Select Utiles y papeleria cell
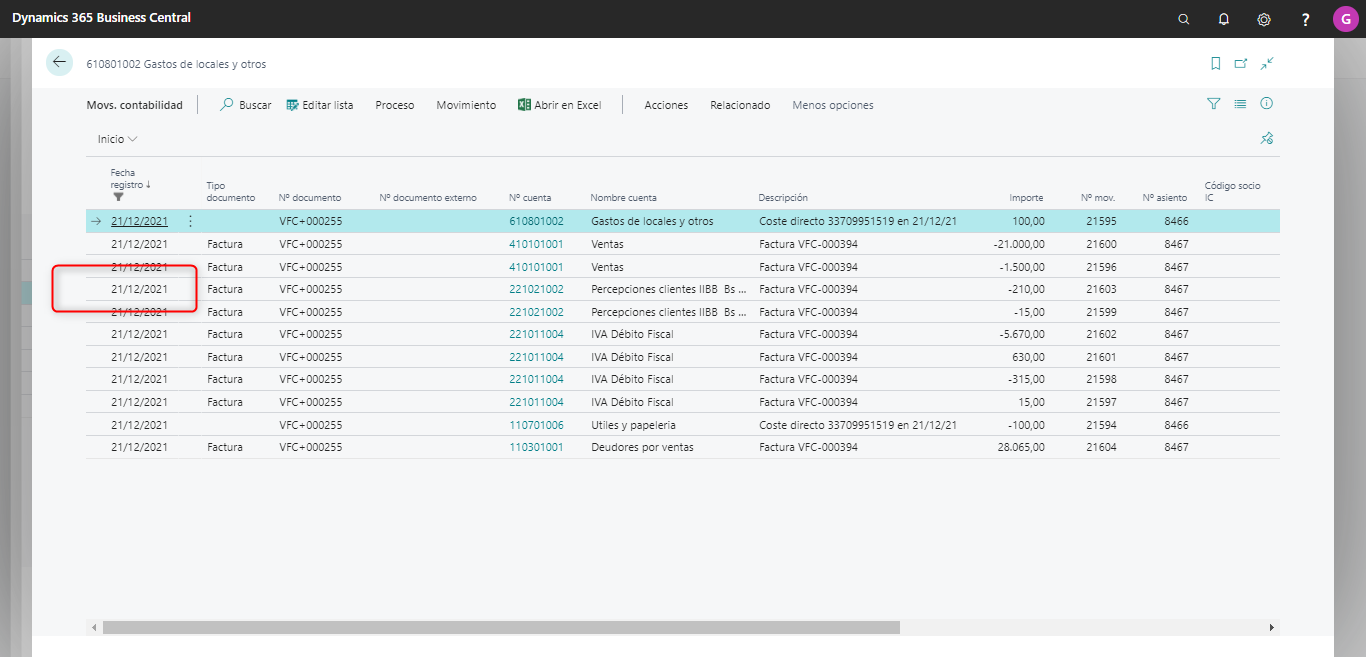Viewport: 1366px width, 657px height. (633, 425)
